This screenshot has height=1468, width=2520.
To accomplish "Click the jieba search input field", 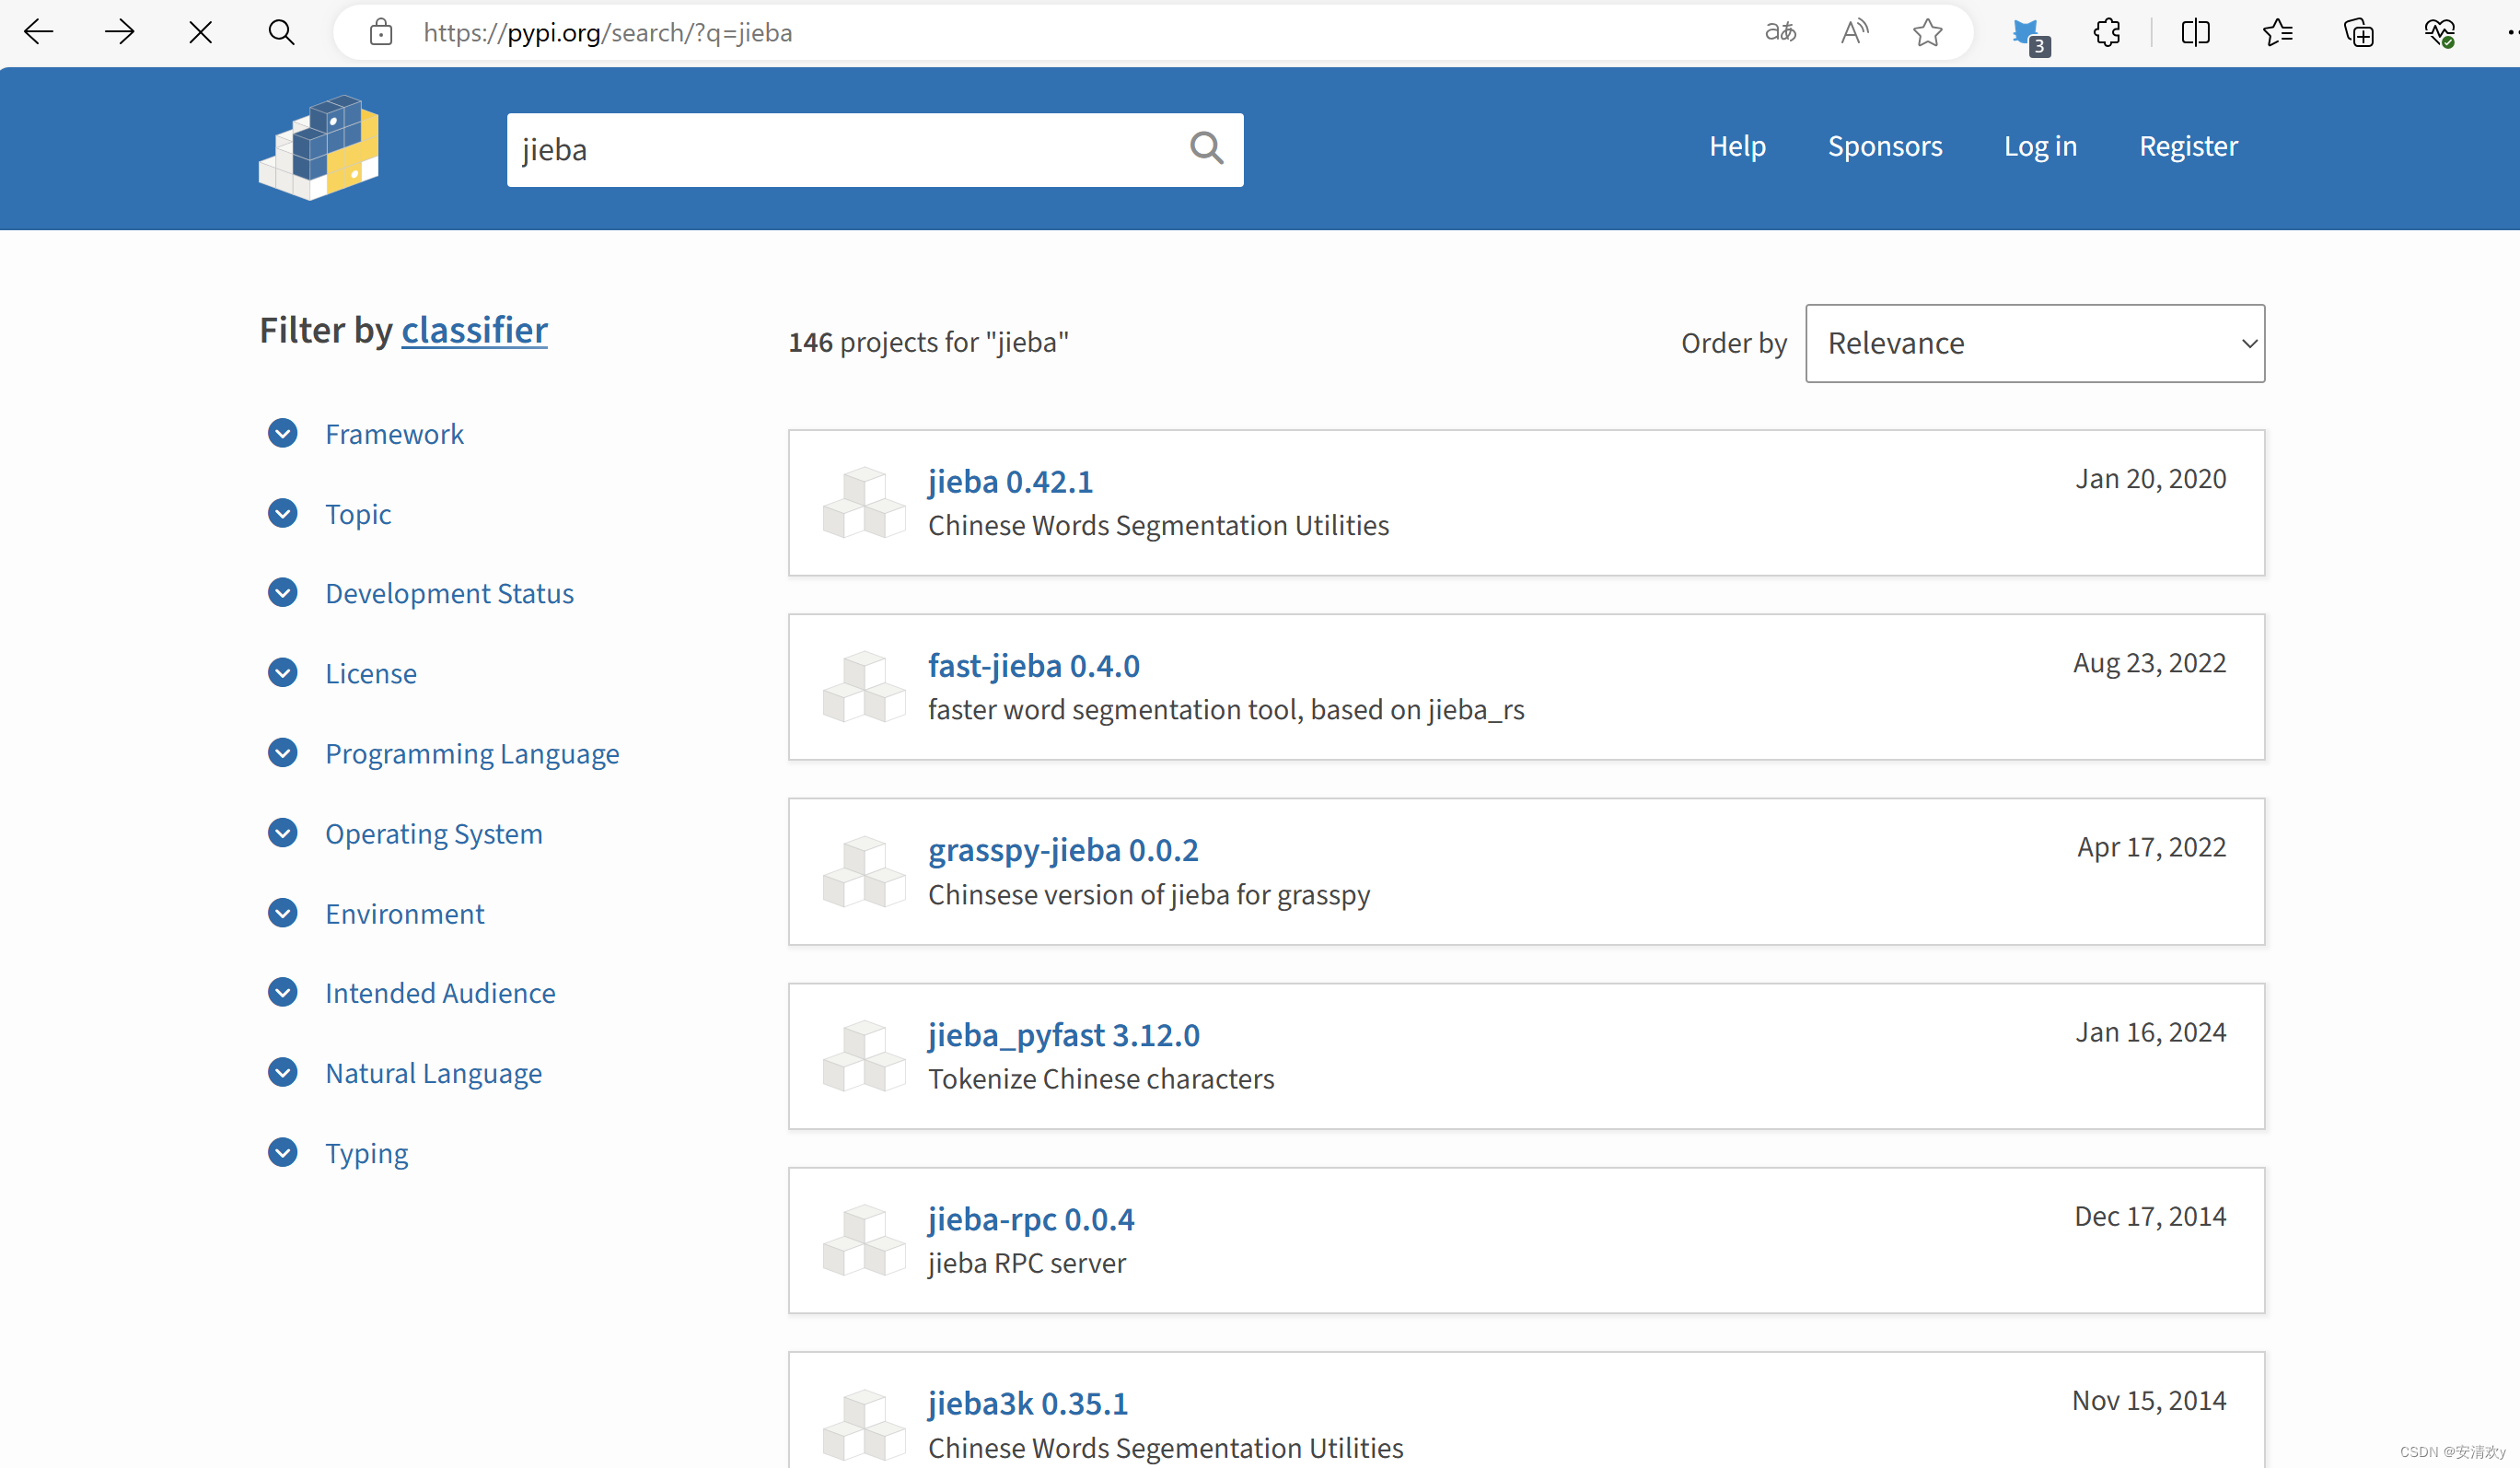I will (840, 150).
